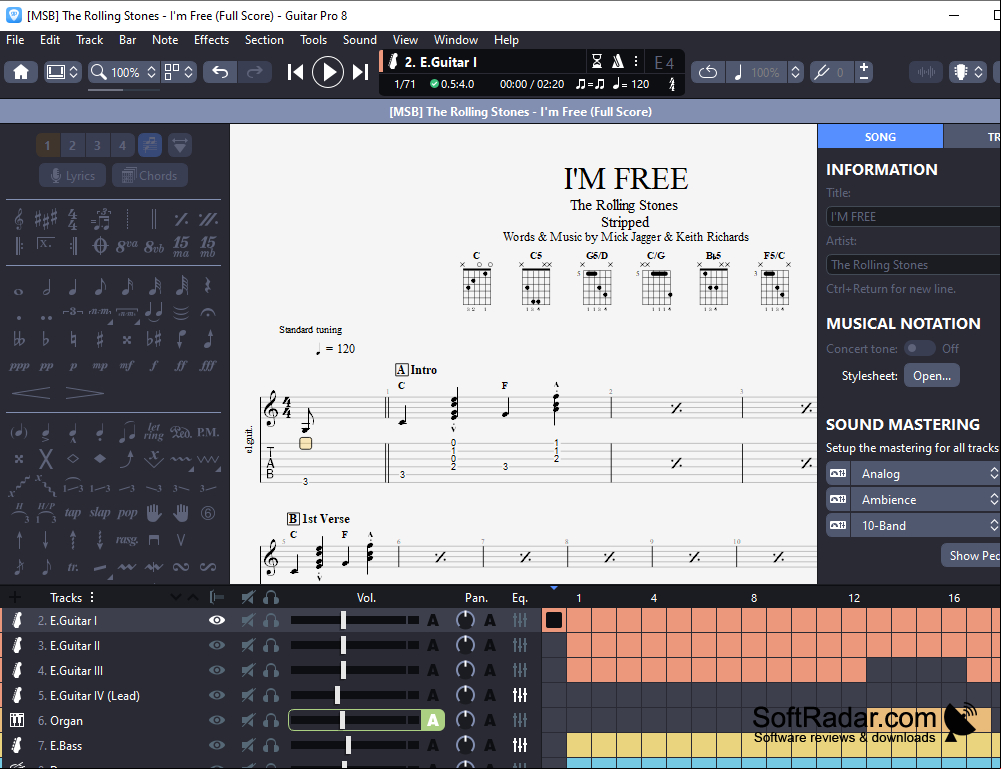Open the Effects menu
1001x769 pixels.
[x=211, y=40]
